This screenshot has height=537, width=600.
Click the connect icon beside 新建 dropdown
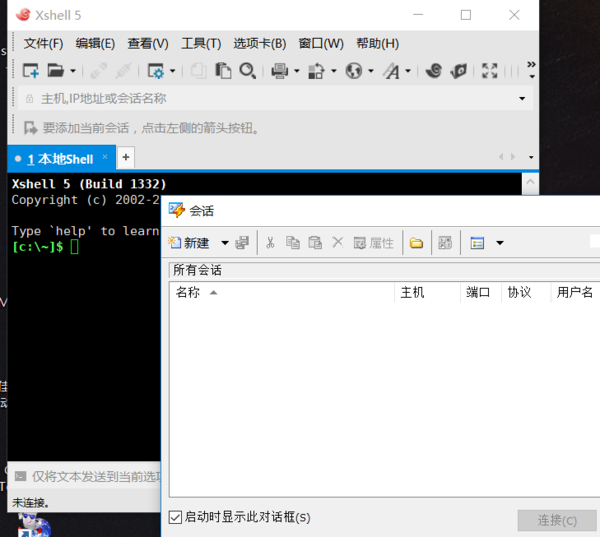click(242, 243)
